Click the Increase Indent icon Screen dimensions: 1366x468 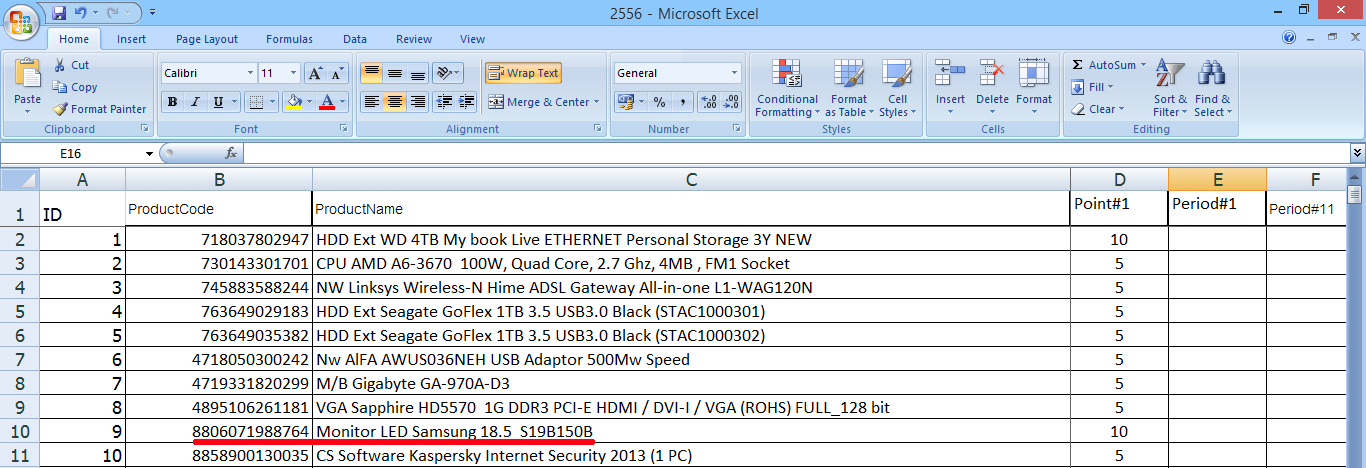467,102
